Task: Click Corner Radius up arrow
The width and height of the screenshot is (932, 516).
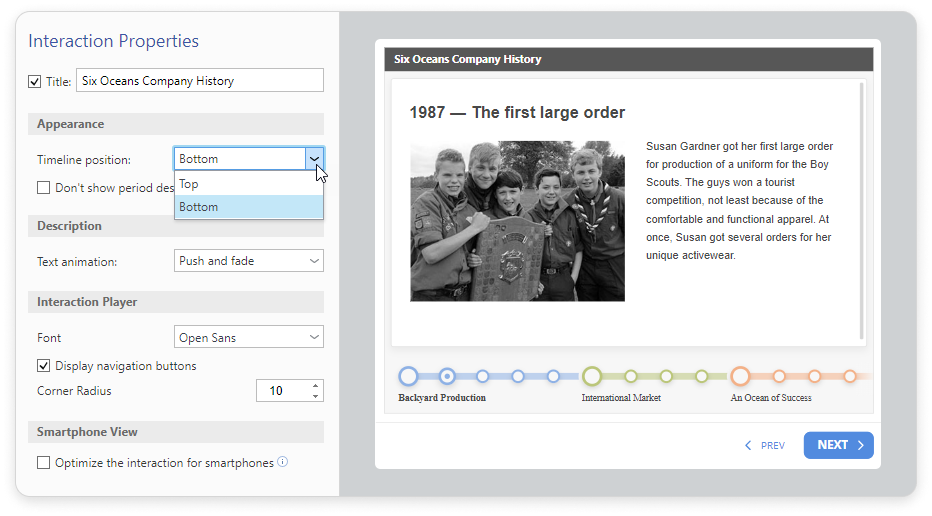Action: 316,385
